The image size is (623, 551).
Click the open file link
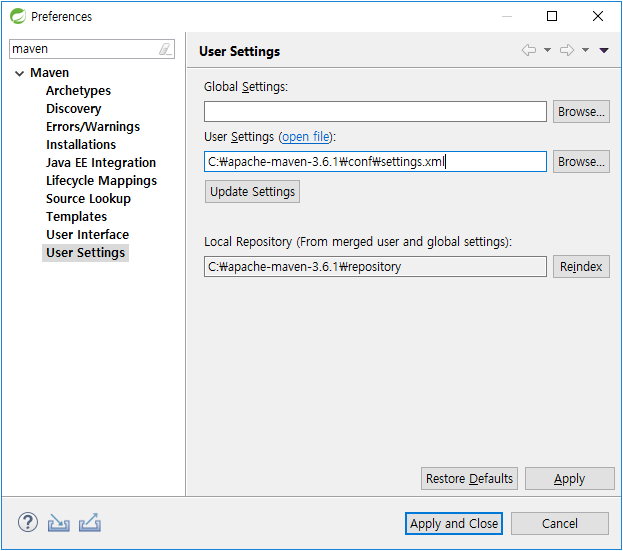306,137
